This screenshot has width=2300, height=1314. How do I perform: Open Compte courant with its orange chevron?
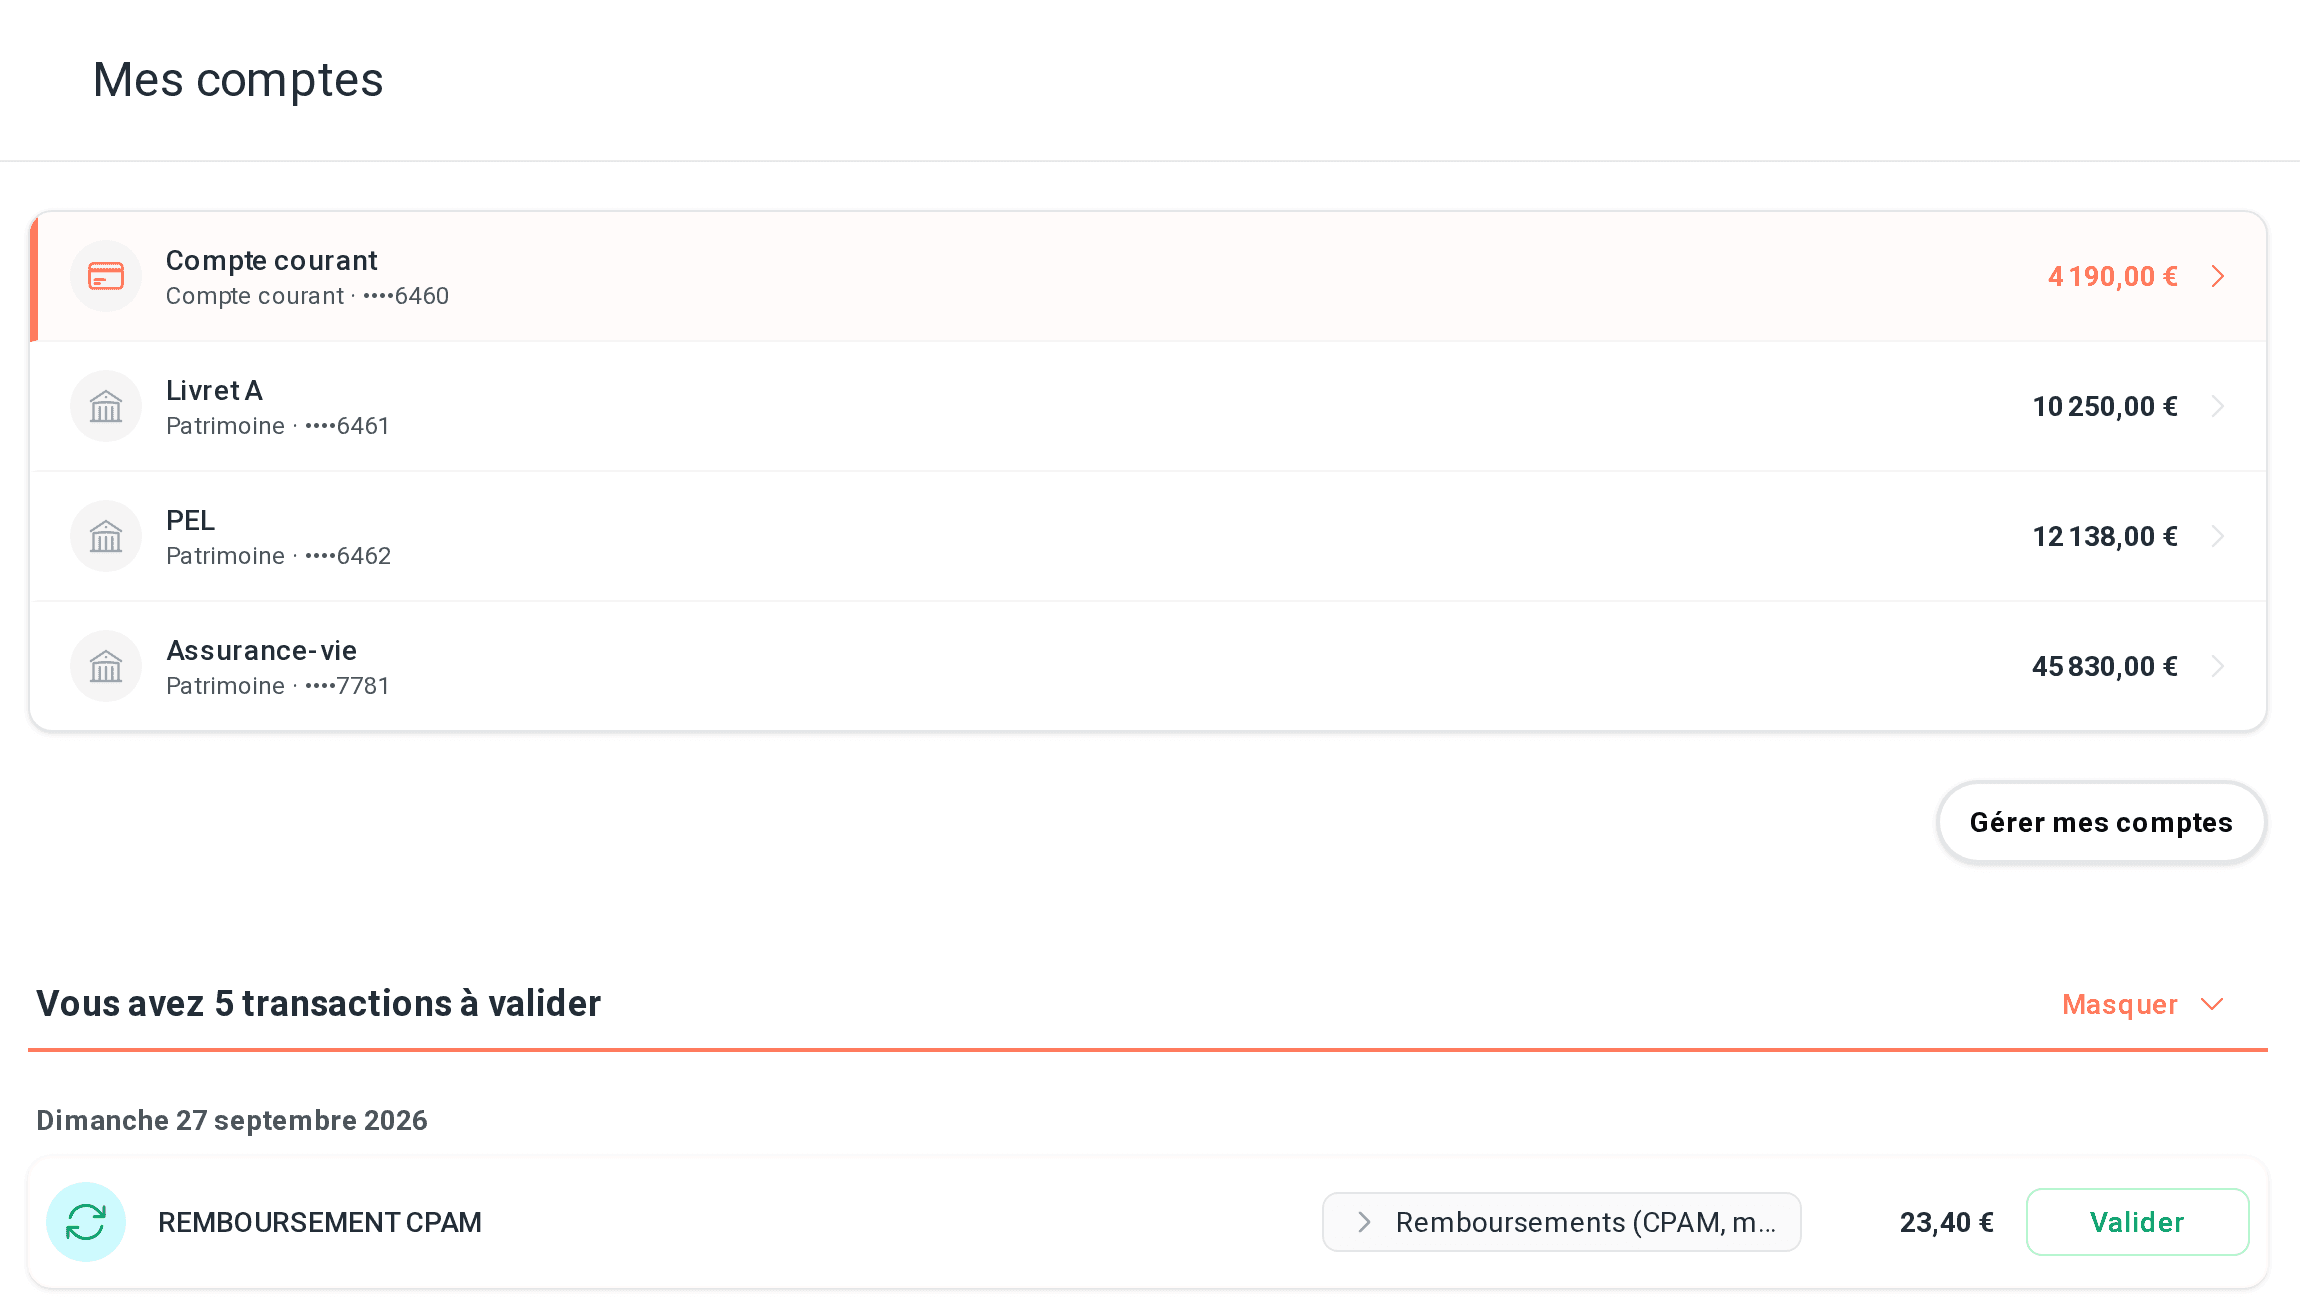[x=2218, y=276]
